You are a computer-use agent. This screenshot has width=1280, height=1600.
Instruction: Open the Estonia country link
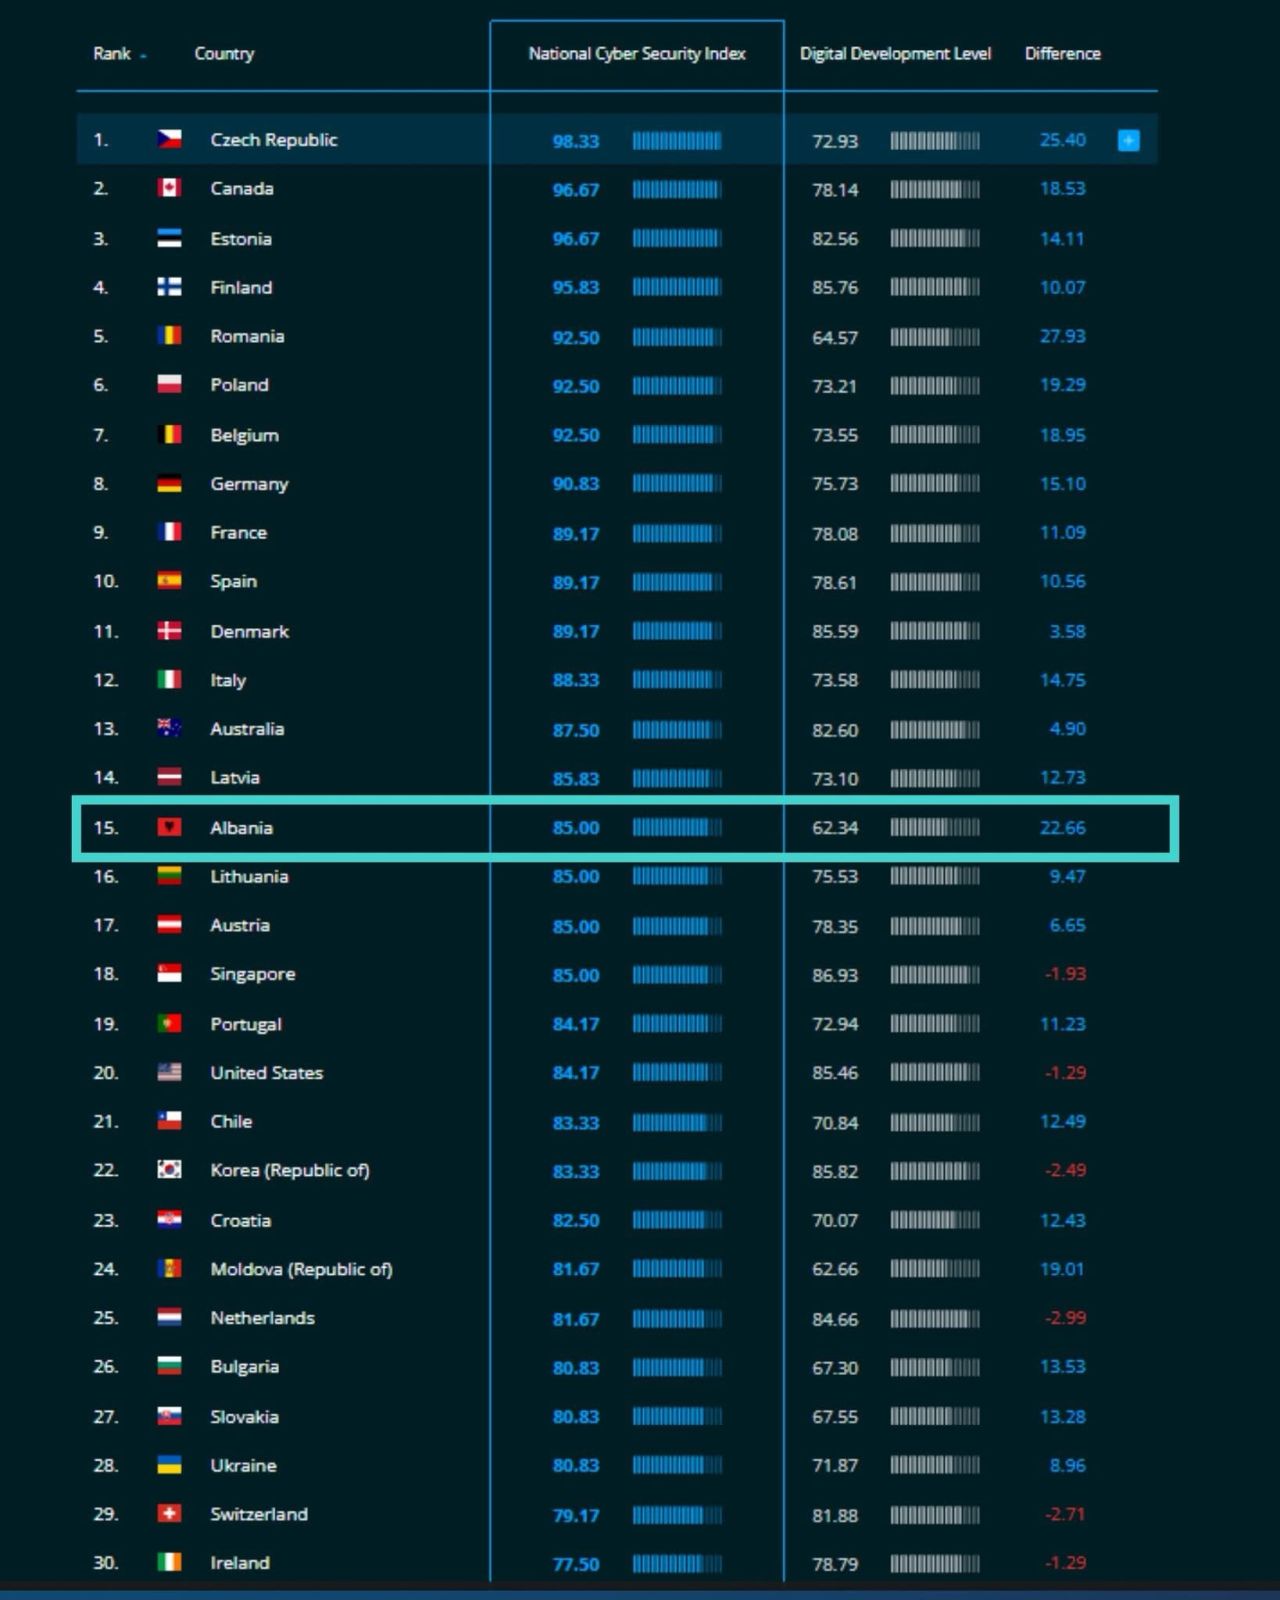[x=241, y=239]
